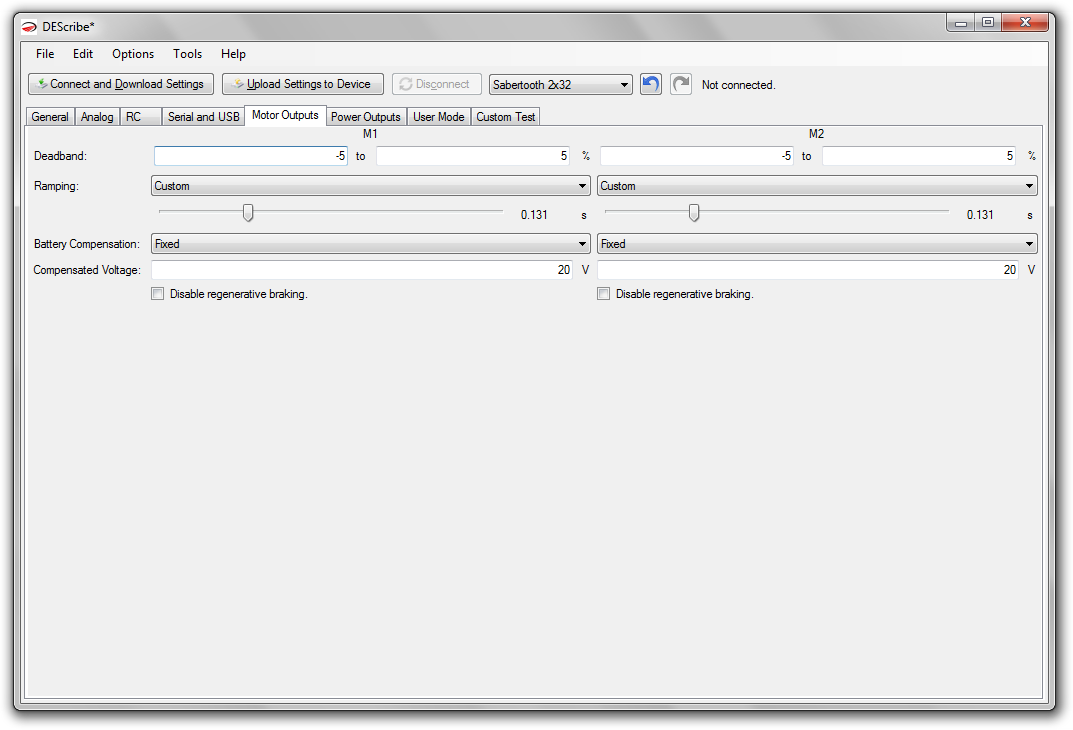This screenshot has height=730, width=1073.
Task: Click Upload Settings to Device button
Action: (x=303, y=85)
